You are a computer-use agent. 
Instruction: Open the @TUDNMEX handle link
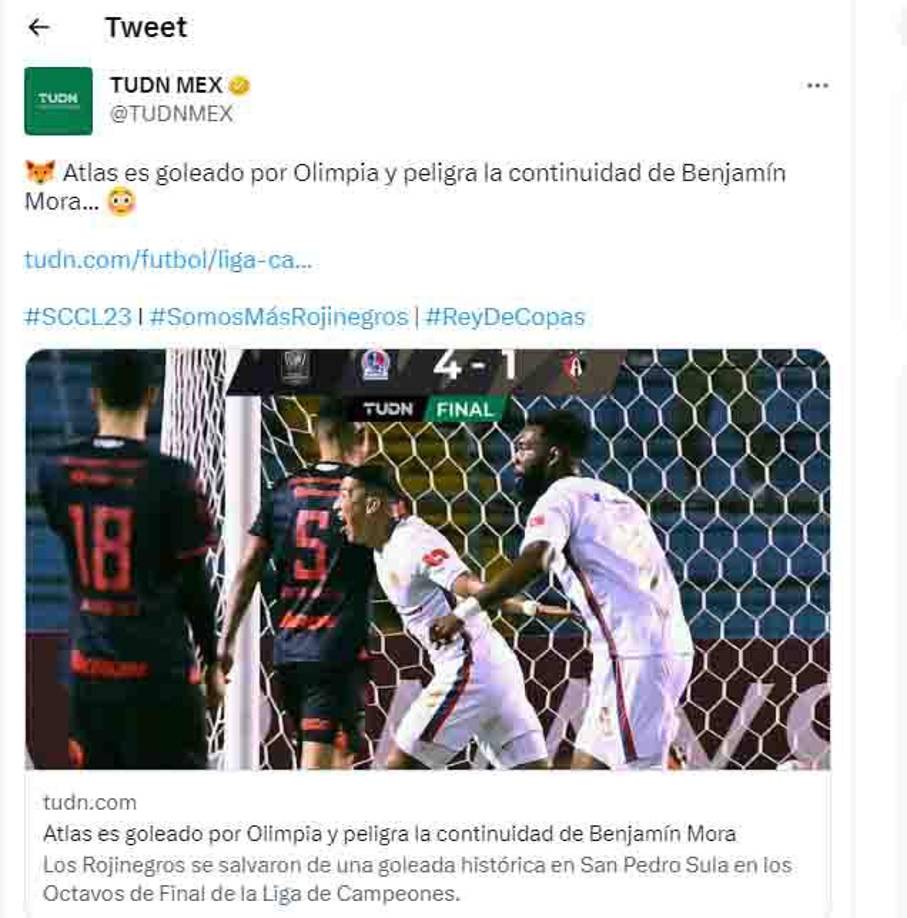coord(171,114)
